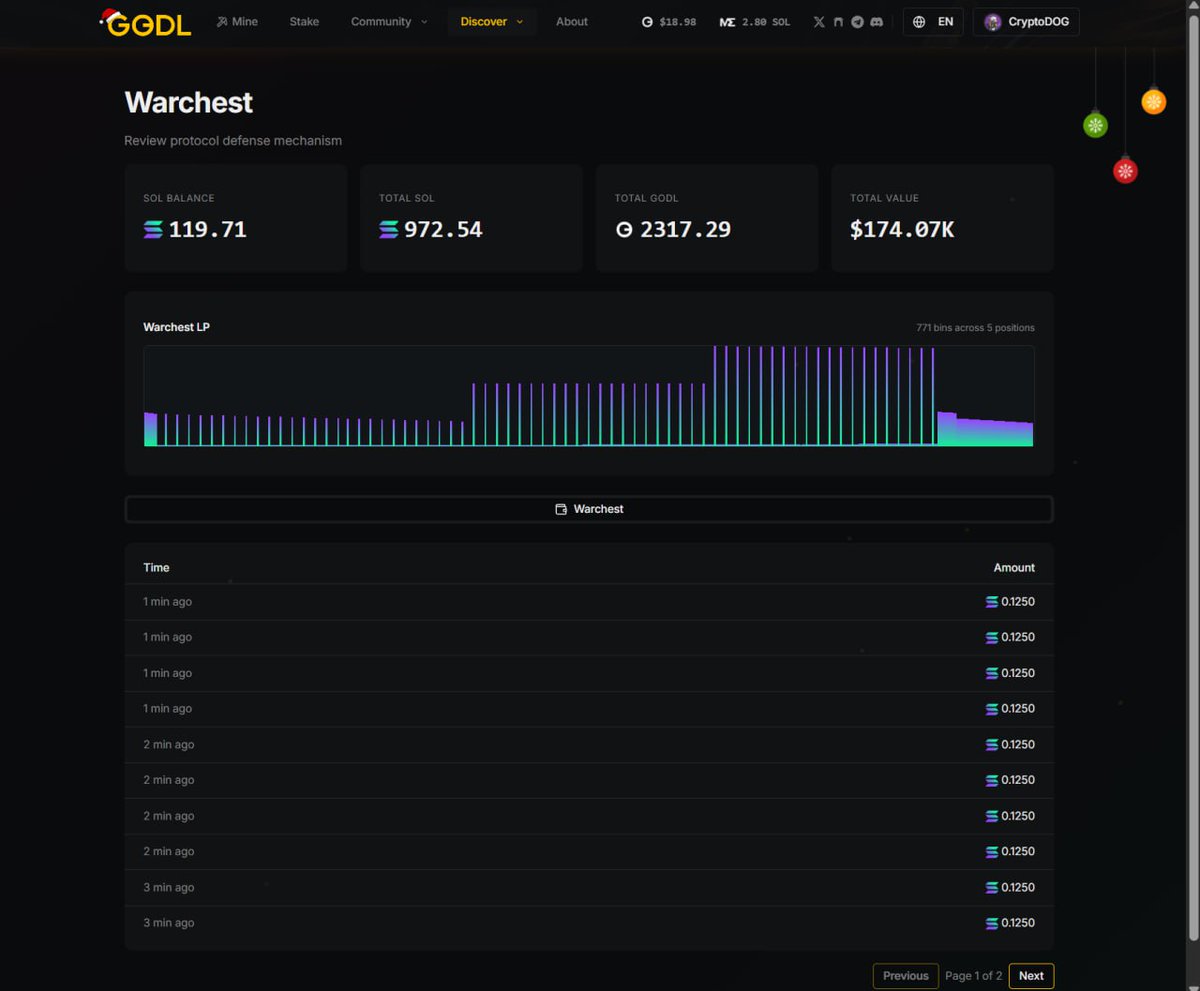Click the Magic Eden 2.80 SOL indicator

point(754,22)
